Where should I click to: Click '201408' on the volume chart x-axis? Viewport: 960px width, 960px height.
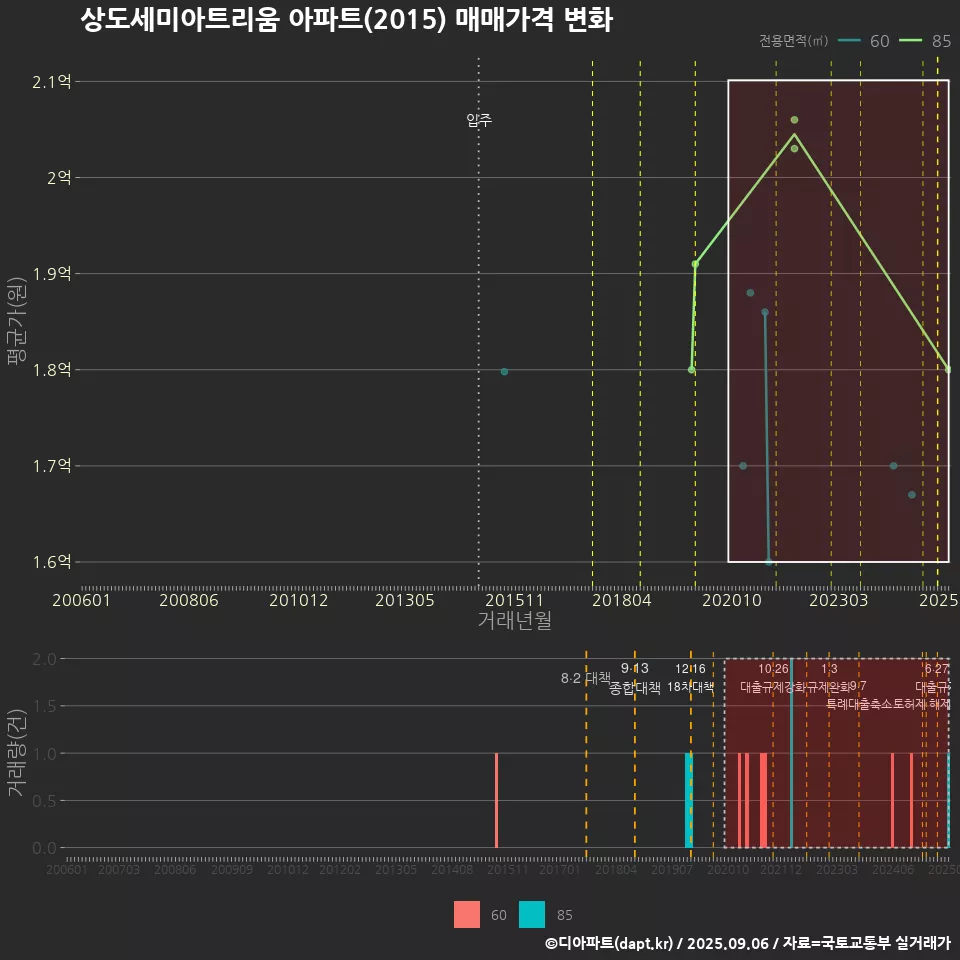coord(452,869)
